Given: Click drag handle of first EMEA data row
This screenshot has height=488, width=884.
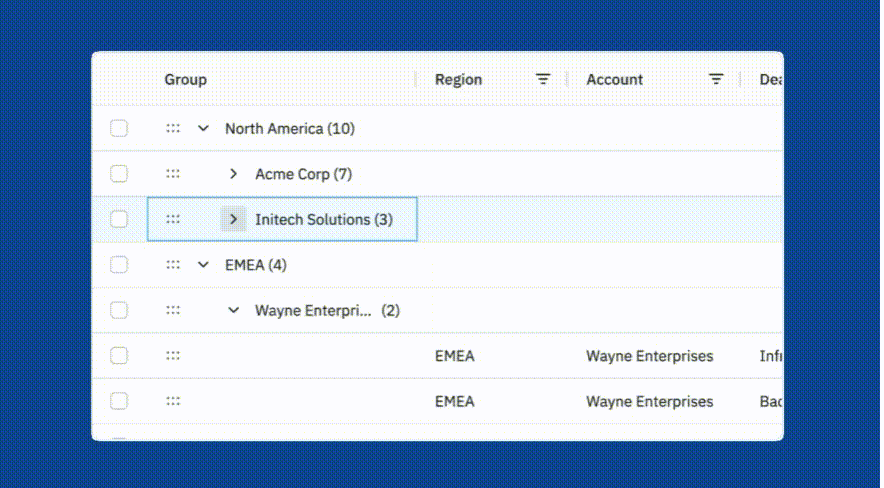Looking at the screenshot, I should tap(173, 356).
